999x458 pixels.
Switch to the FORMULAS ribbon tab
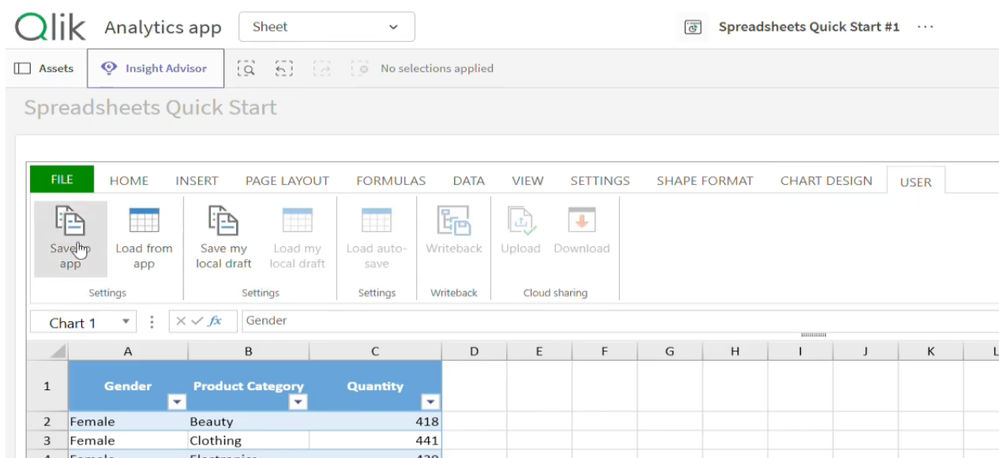click(x=391, y=181)
